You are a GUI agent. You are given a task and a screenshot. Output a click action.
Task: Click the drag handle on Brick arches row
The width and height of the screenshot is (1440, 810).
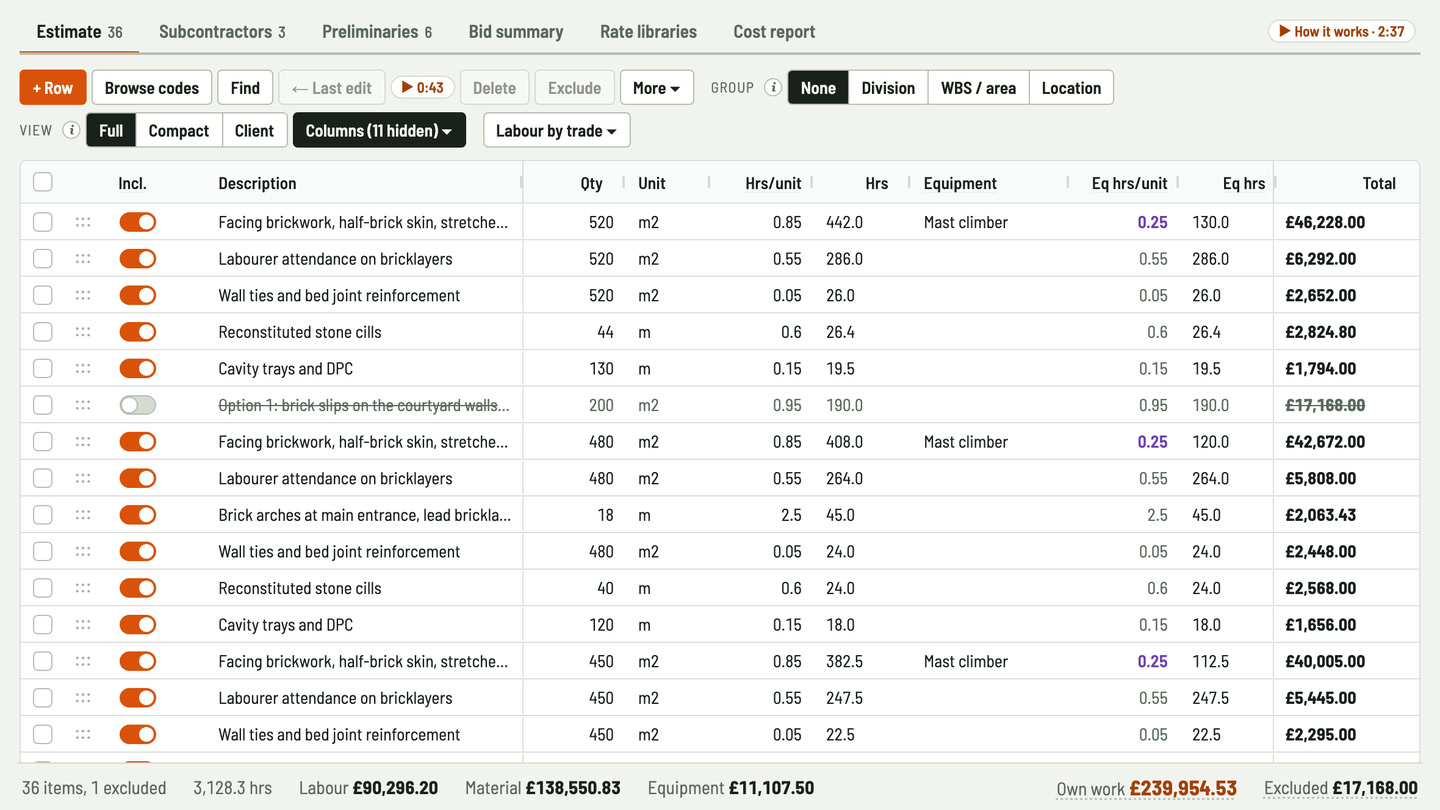point(83,515)
